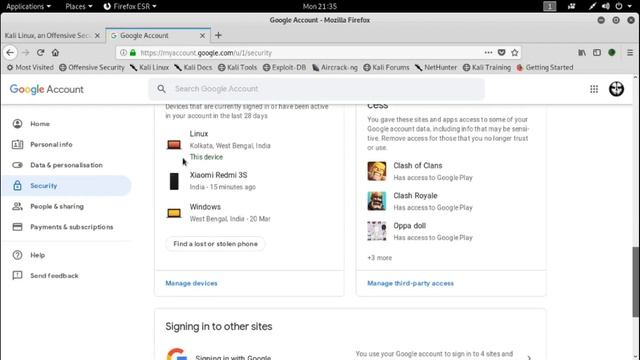Open Data & personalisation section
This screenshot has width=640, height=360.
pyautogui.click(x=66, y=165)
